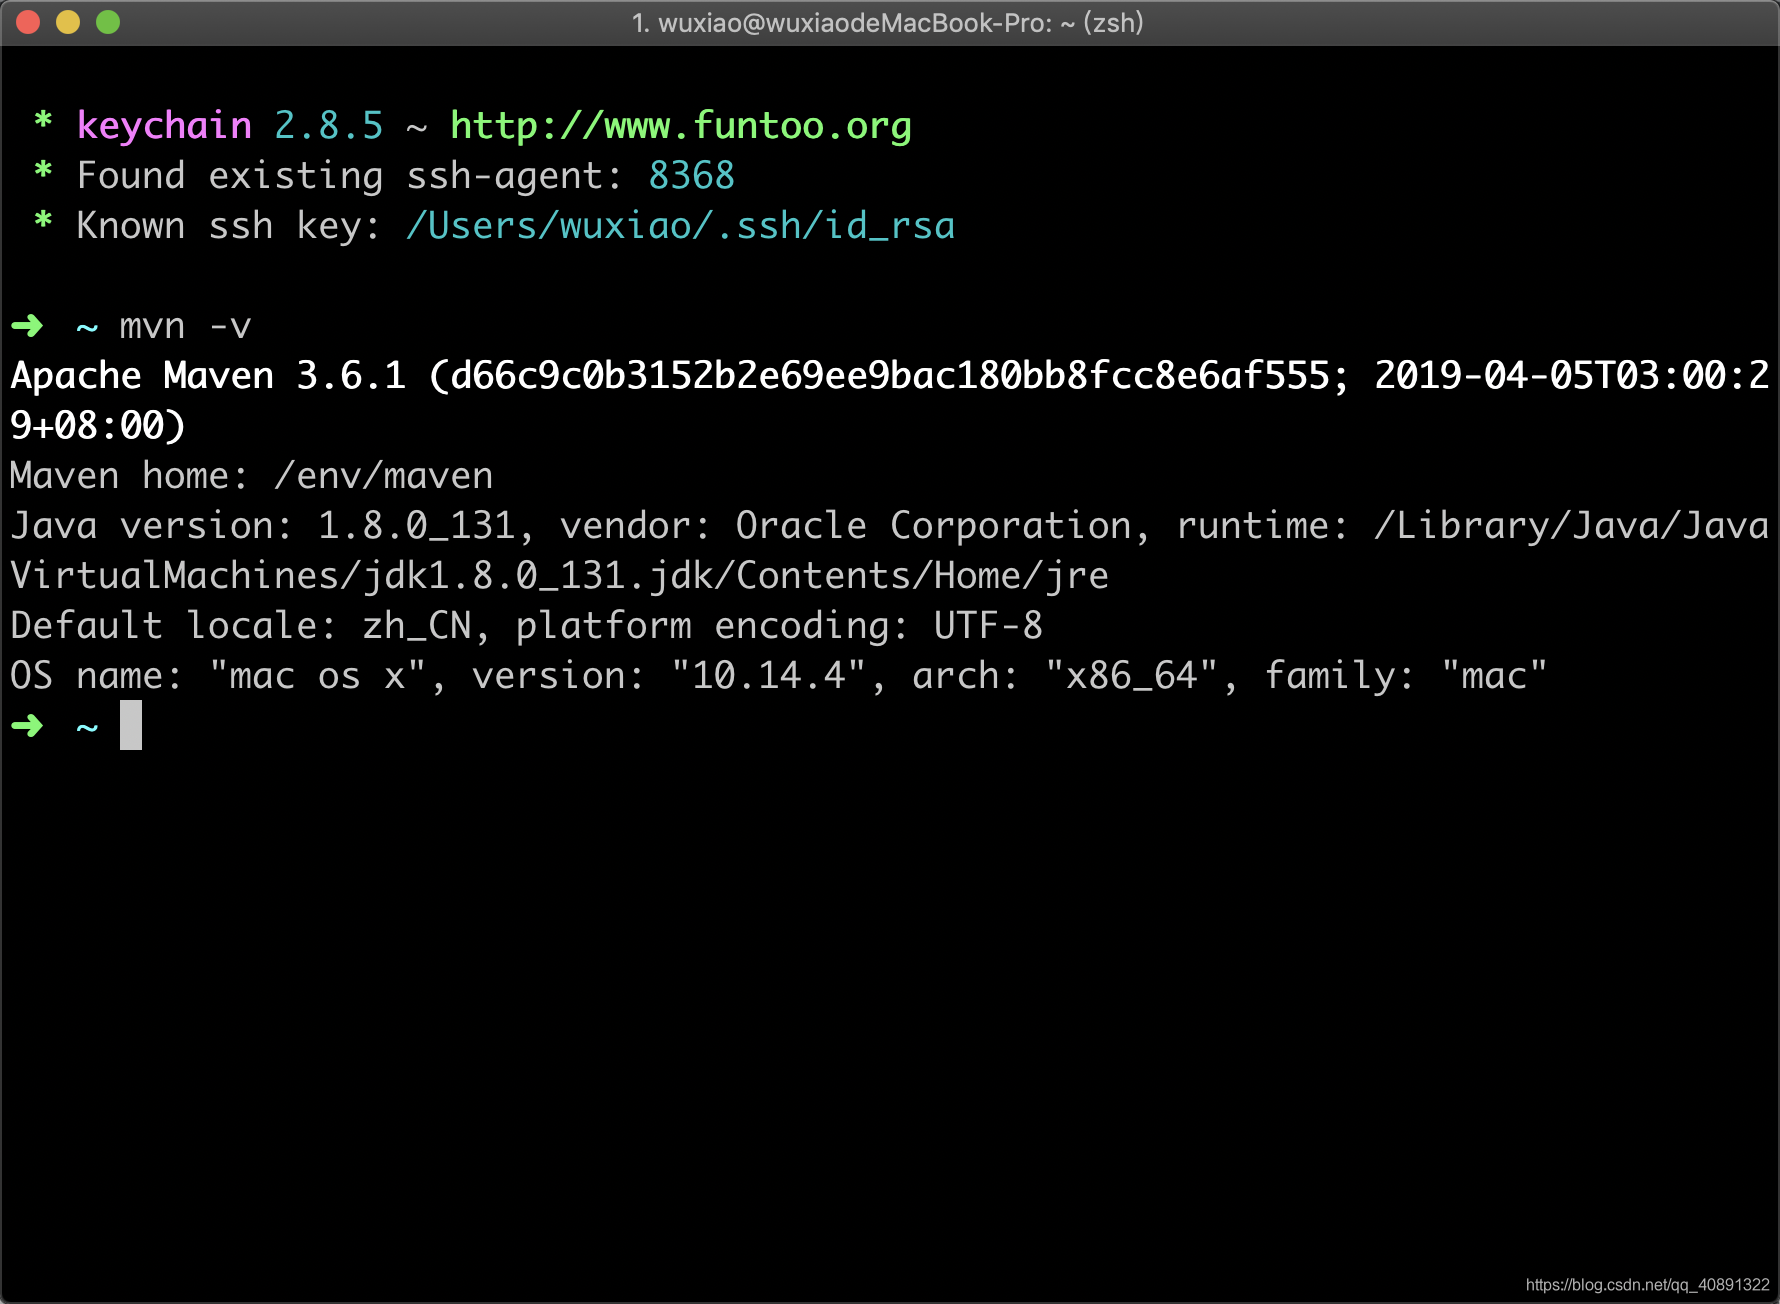Viewport: 1780px width, 1304px height.
Task: Click the 'Found existing ssh-agent:' text
Action: tap(350, 176)
